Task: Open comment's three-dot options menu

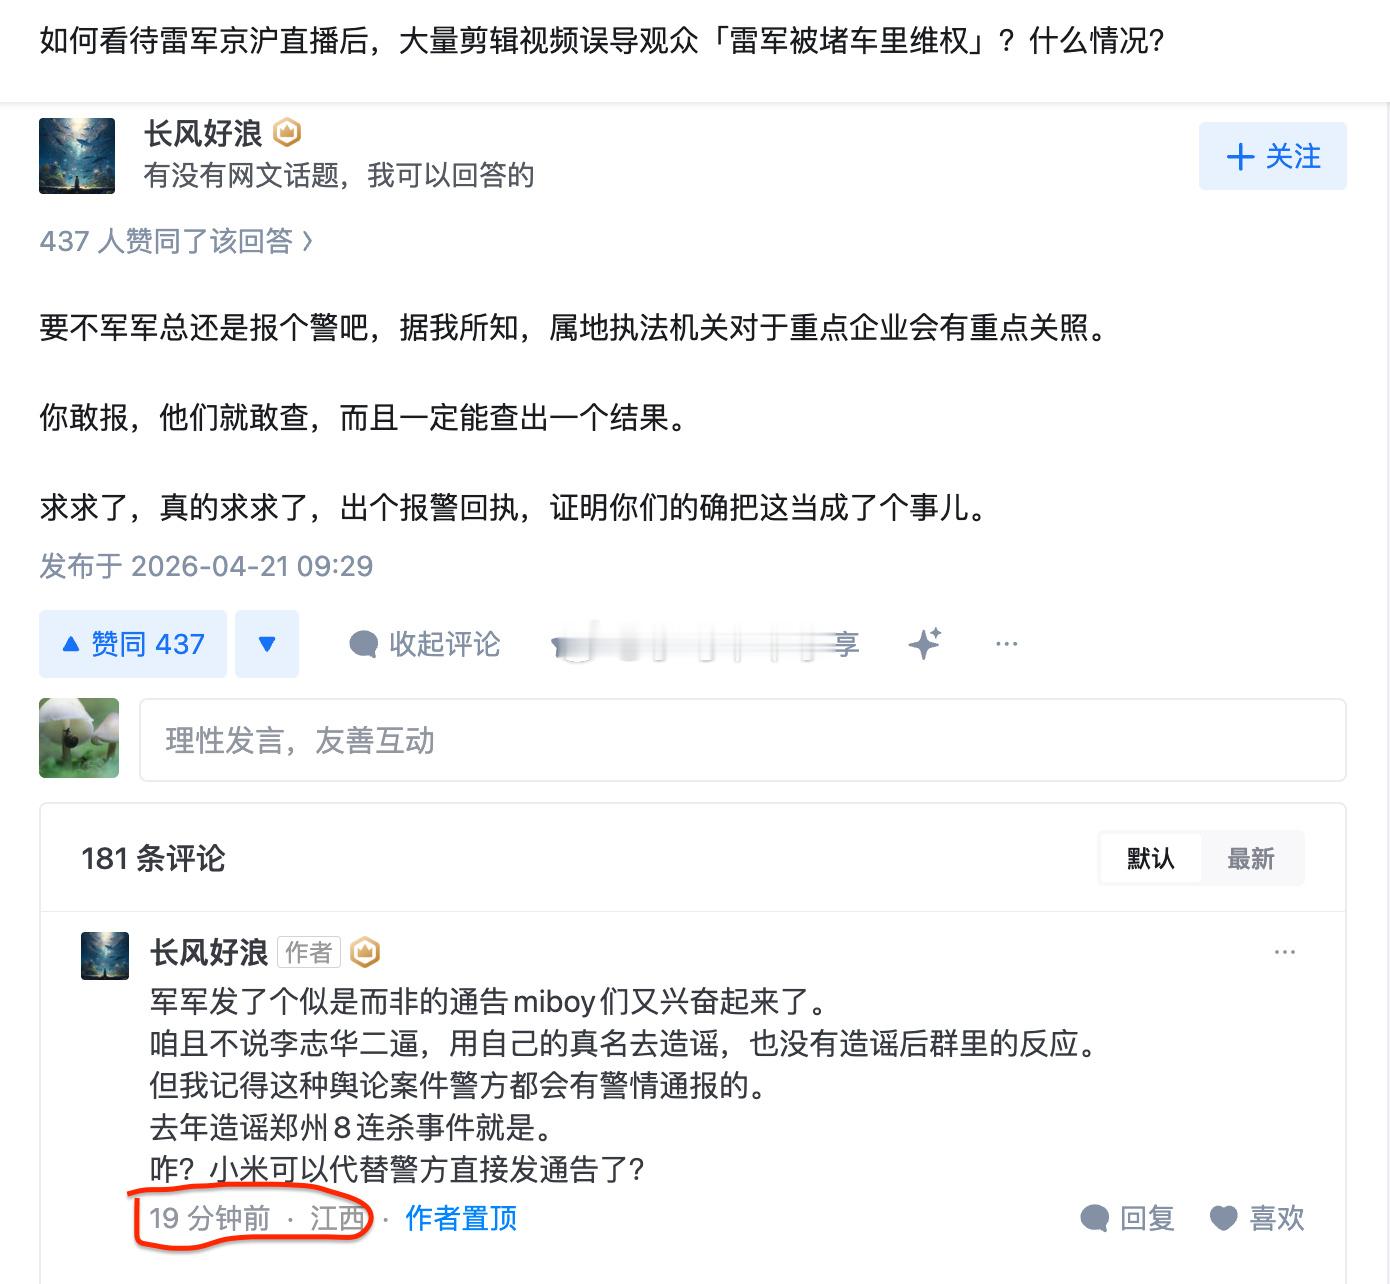Action: (x=1285, y=952)
